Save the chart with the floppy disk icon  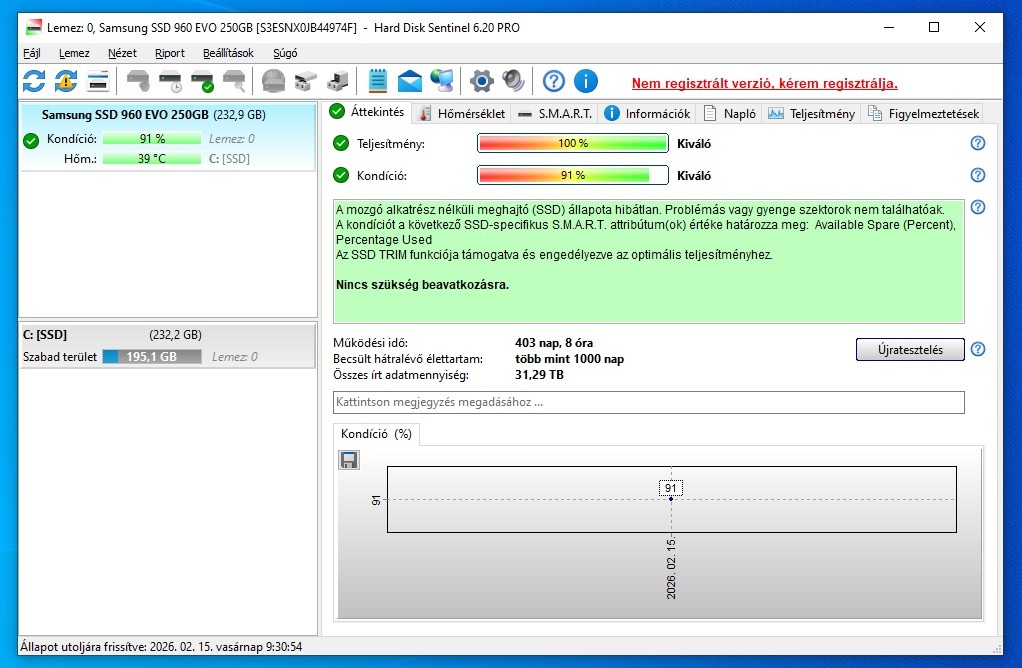pos(349,460)
